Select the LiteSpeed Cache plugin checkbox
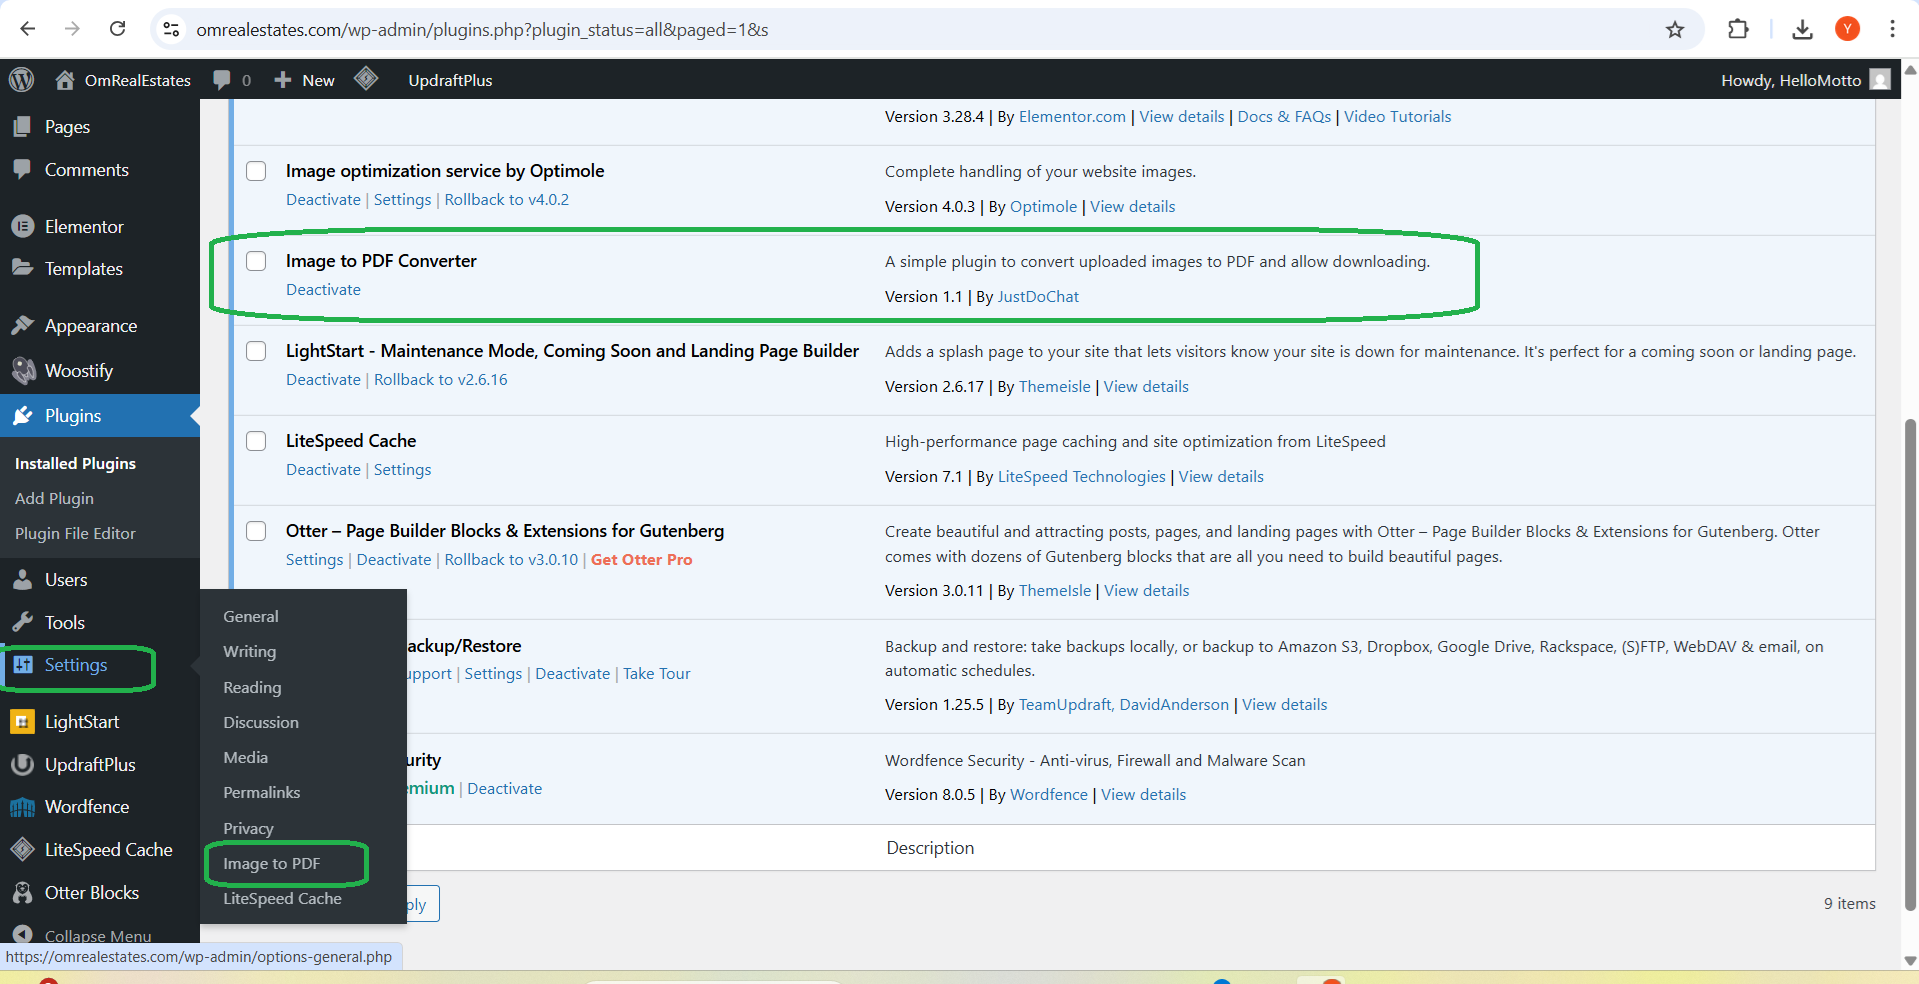1919x984 pixels. (x=257, y=441)
